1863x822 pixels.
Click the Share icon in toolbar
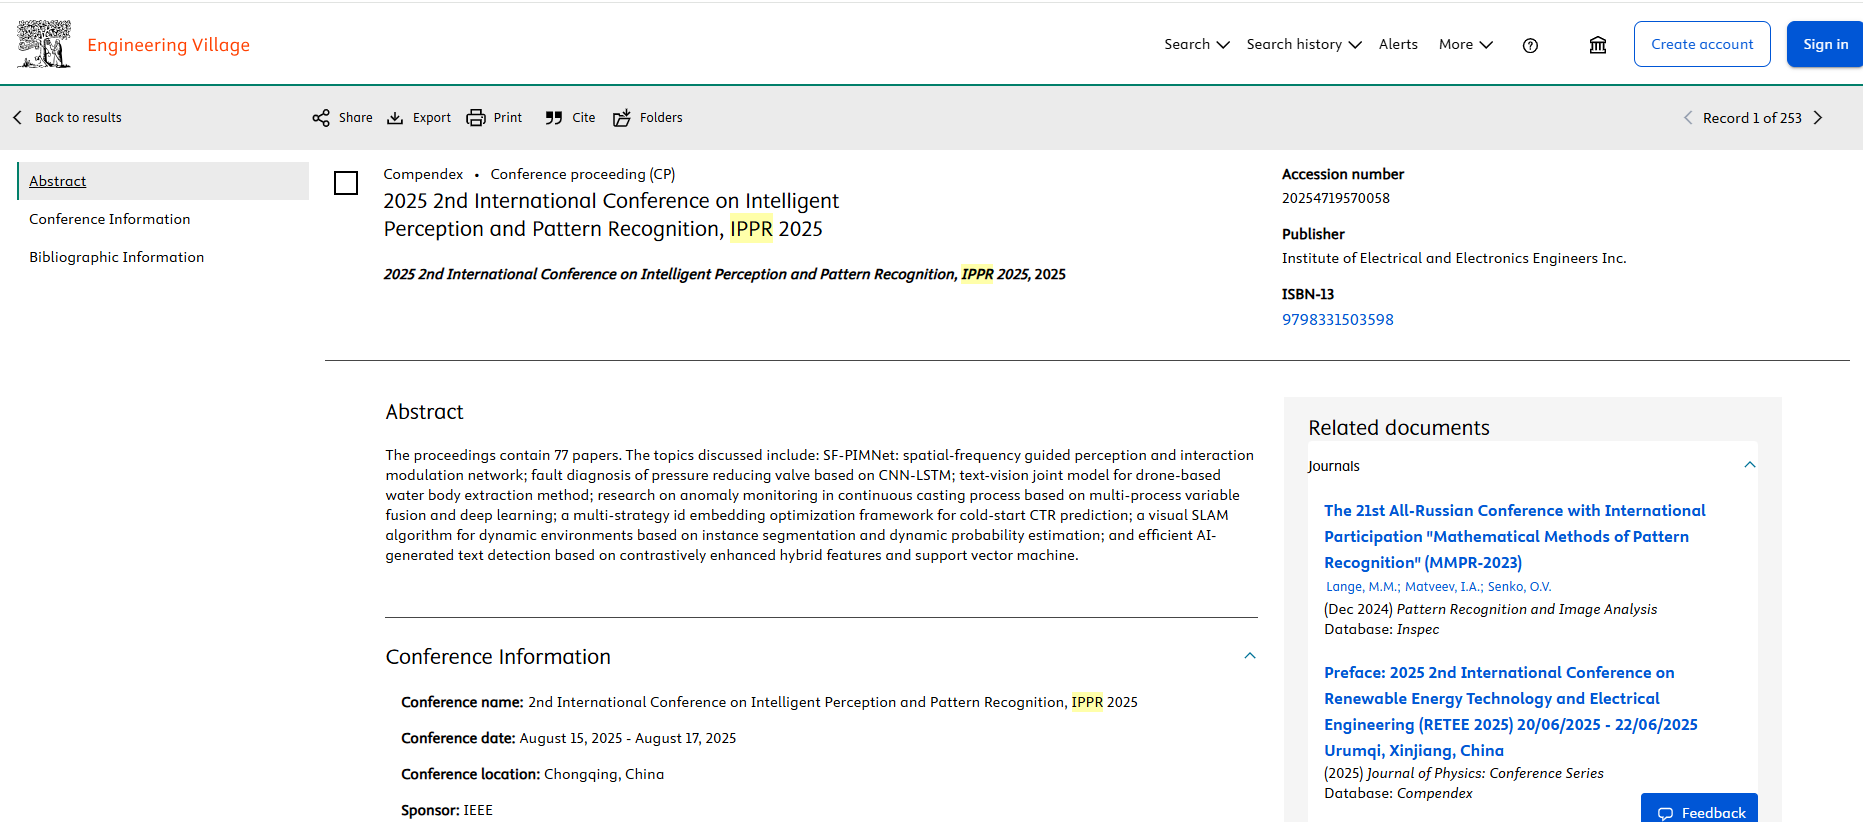pyautogui.click(x=321, y=118)
